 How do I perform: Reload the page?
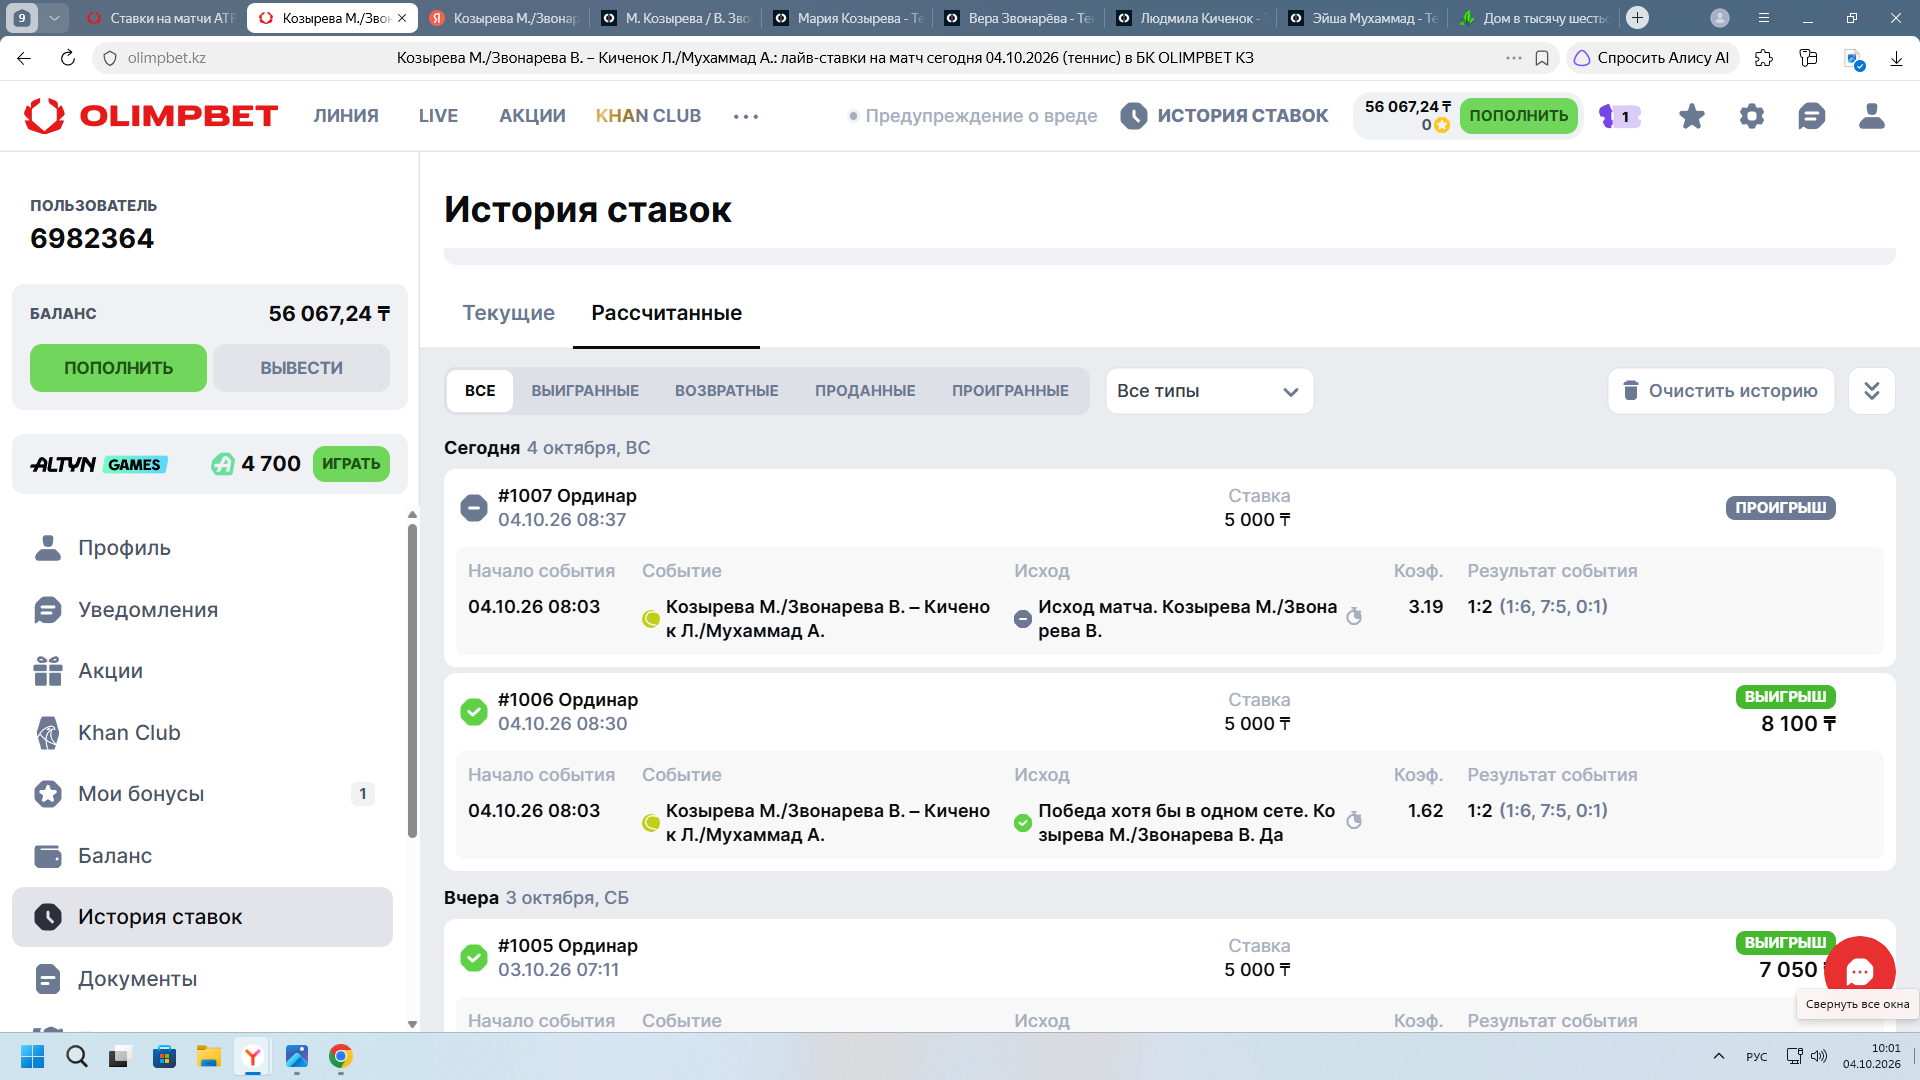coord(68,58)
